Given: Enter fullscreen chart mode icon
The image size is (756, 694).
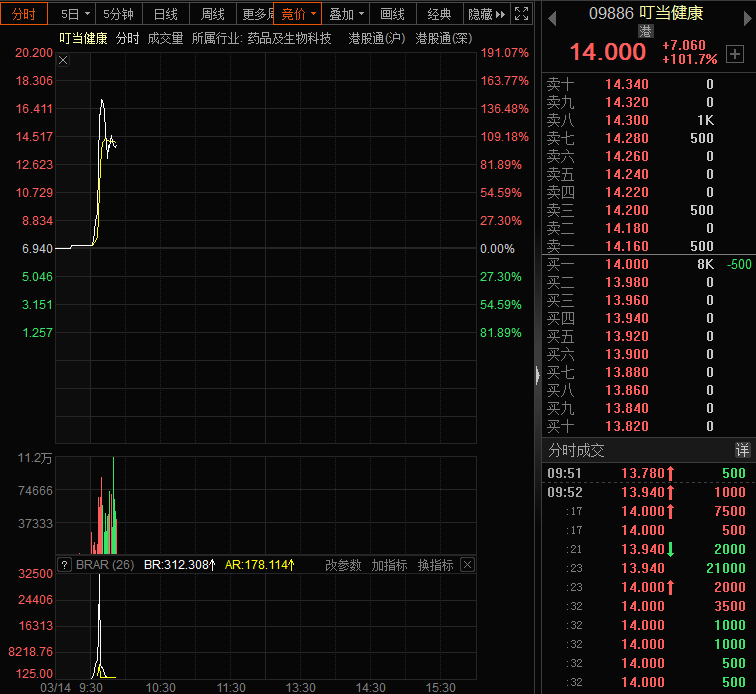Looking at the screenshot, I should (521, 14).
